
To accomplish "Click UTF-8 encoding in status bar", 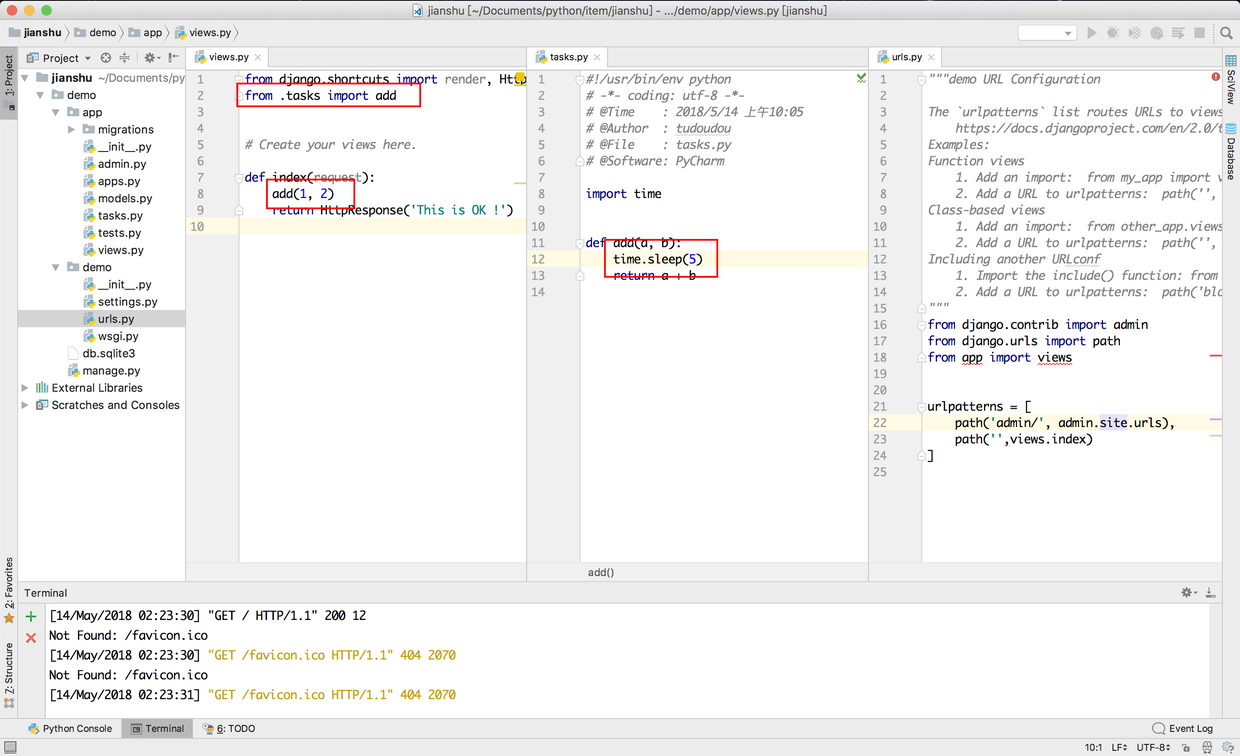I will (1153, 747).
